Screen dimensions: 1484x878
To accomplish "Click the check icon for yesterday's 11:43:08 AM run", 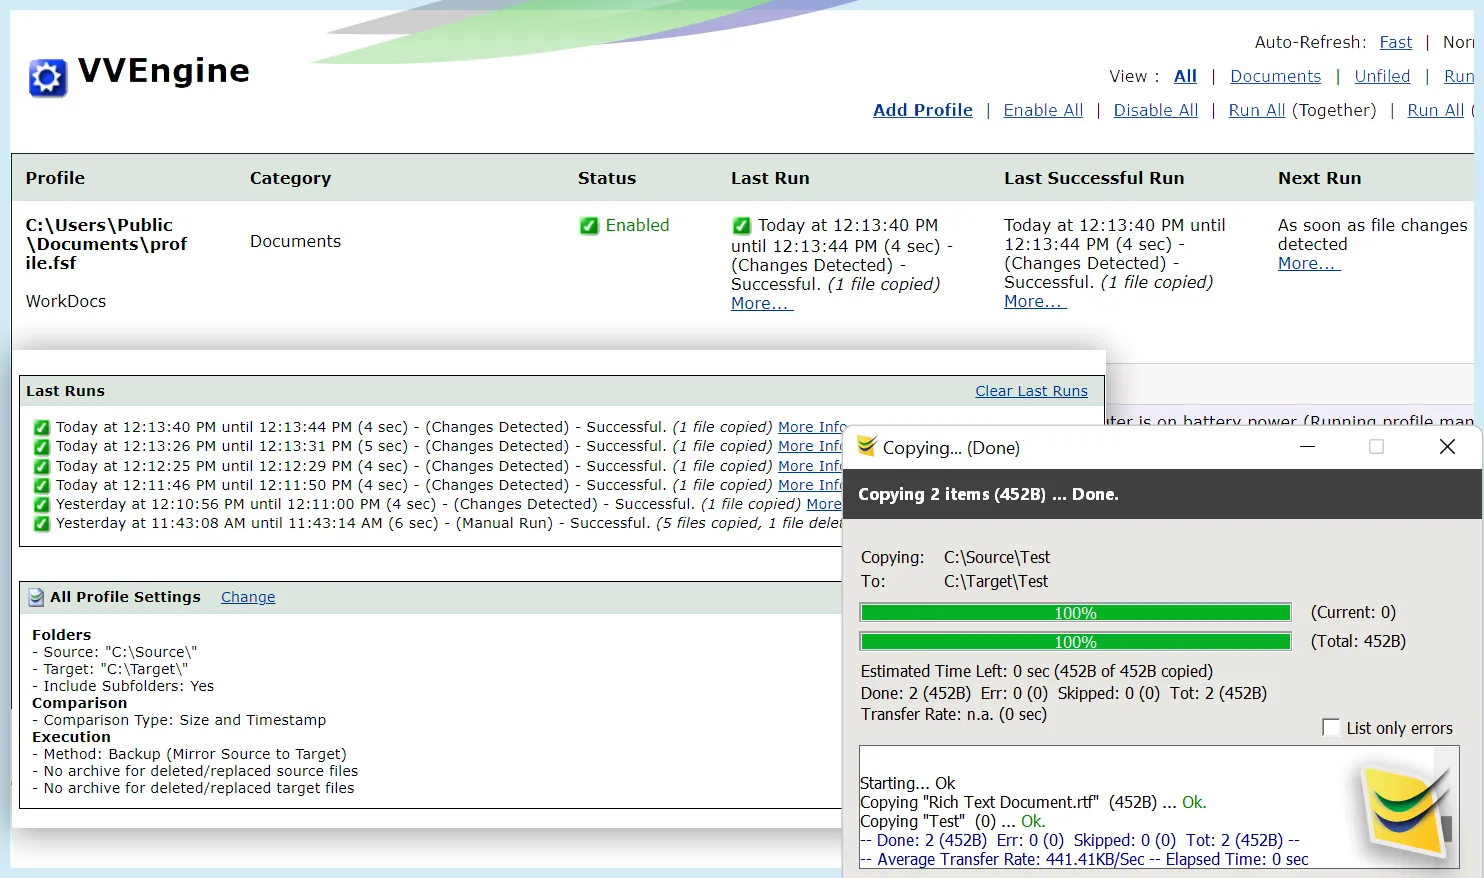I will [41, 524].
